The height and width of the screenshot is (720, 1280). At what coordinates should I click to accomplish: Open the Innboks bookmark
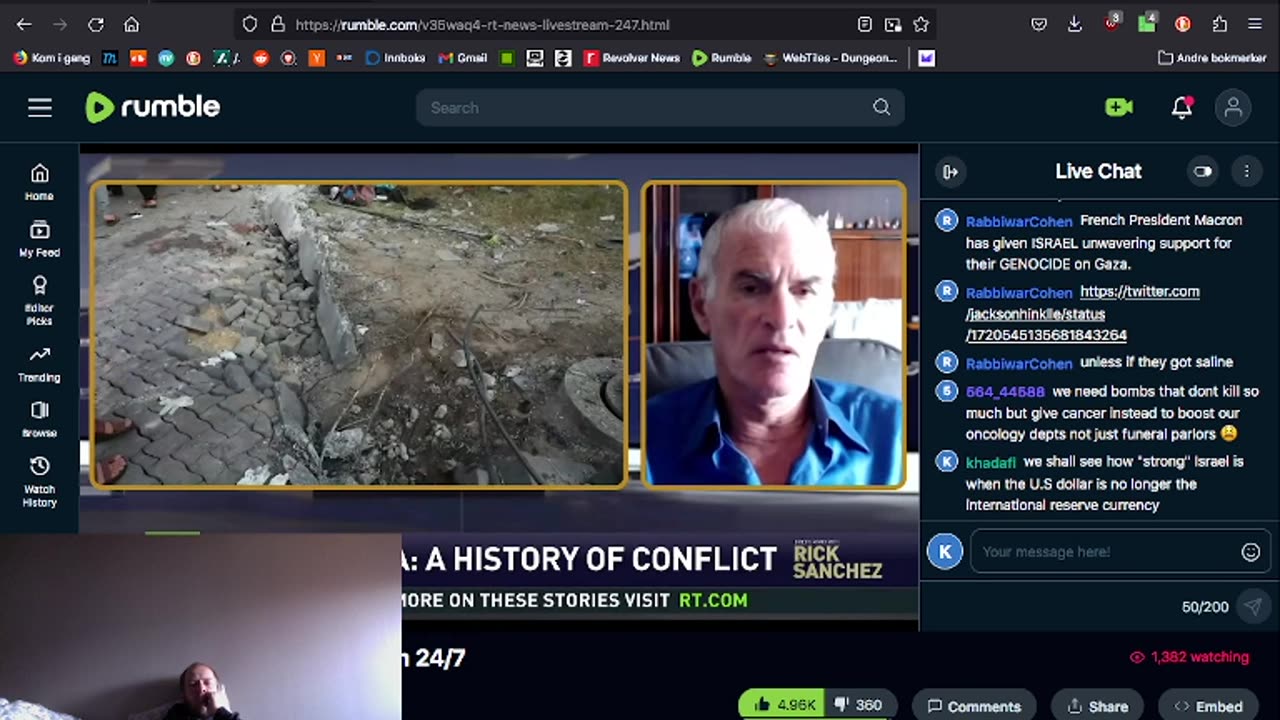[395, 58]
